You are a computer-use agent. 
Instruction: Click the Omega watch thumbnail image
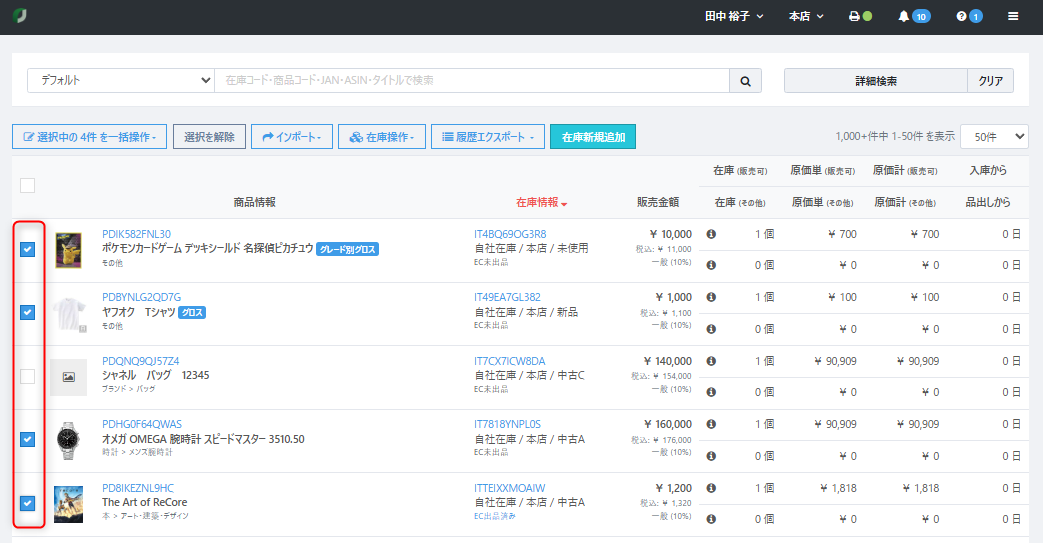click(68, 440)
